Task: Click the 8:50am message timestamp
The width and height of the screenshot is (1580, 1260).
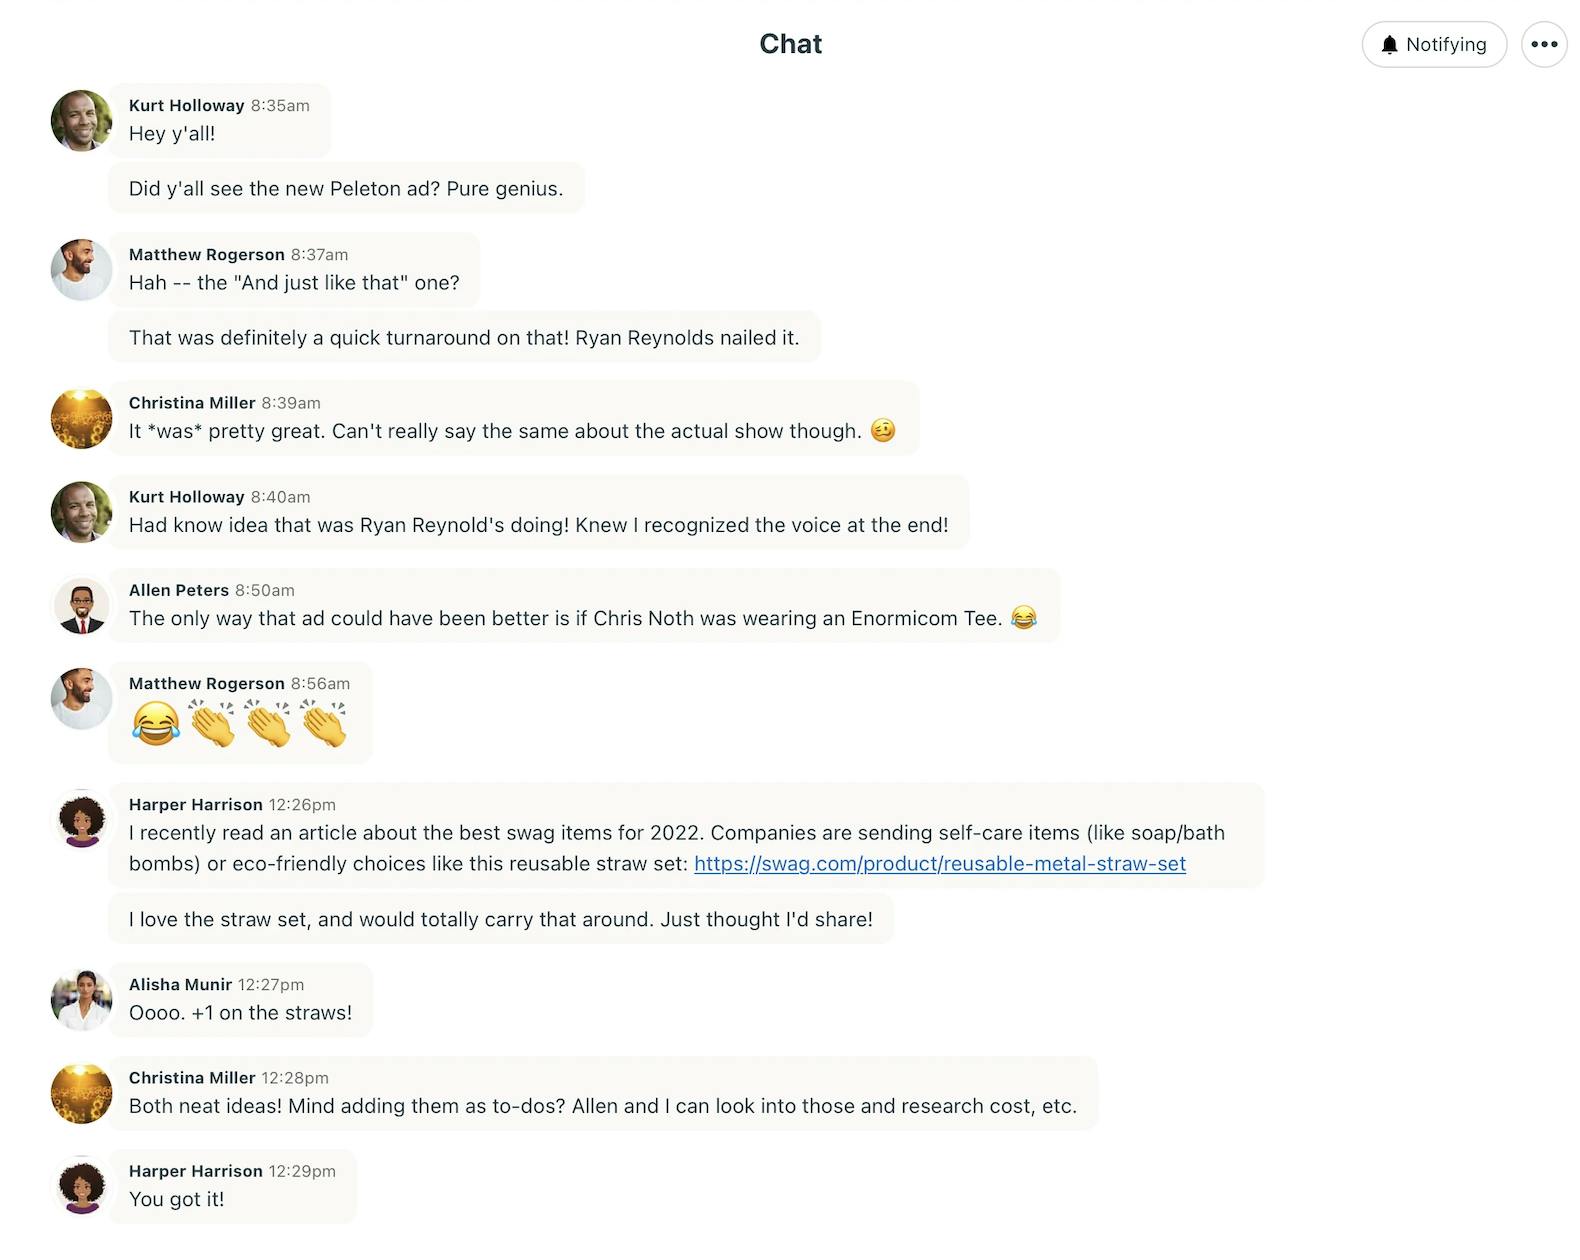Action: tap(265, 591)
